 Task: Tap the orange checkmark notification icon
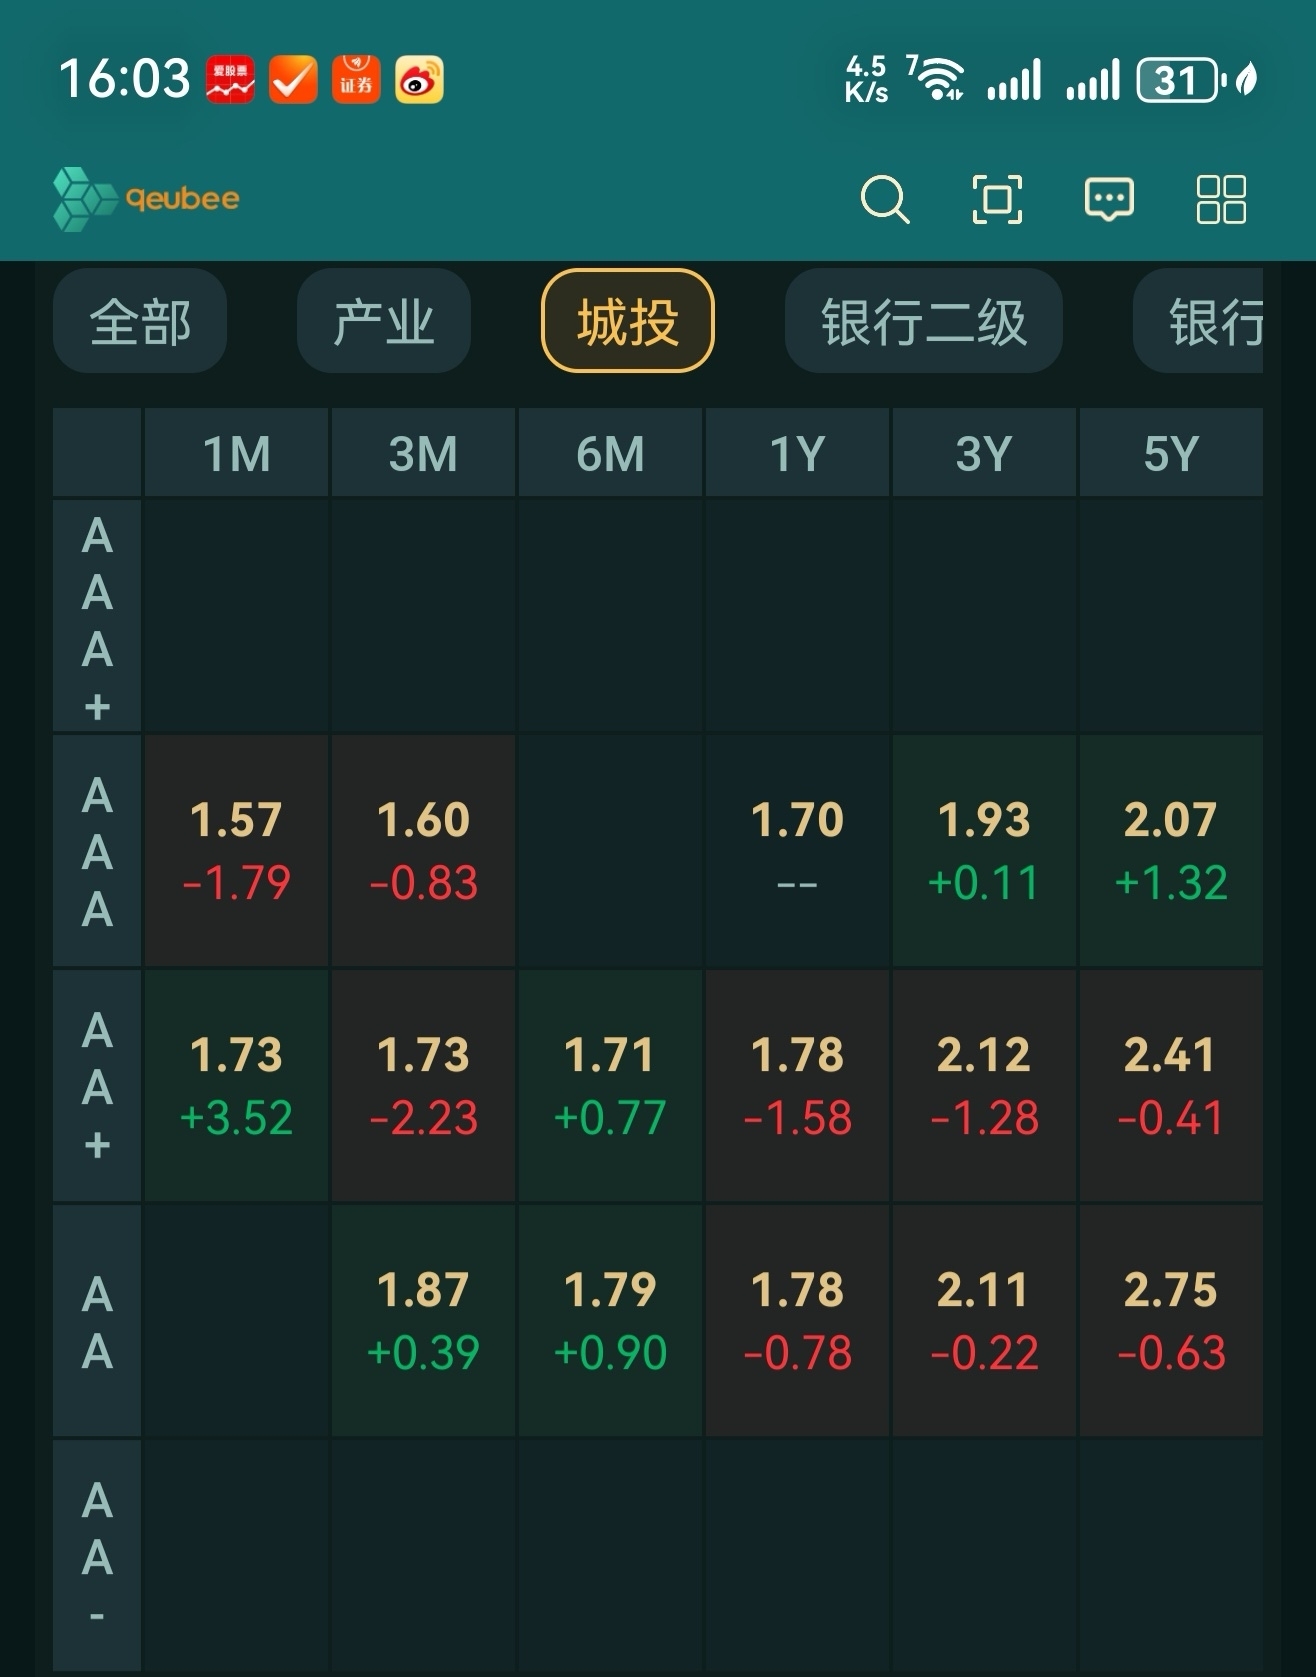pos(293,80)
